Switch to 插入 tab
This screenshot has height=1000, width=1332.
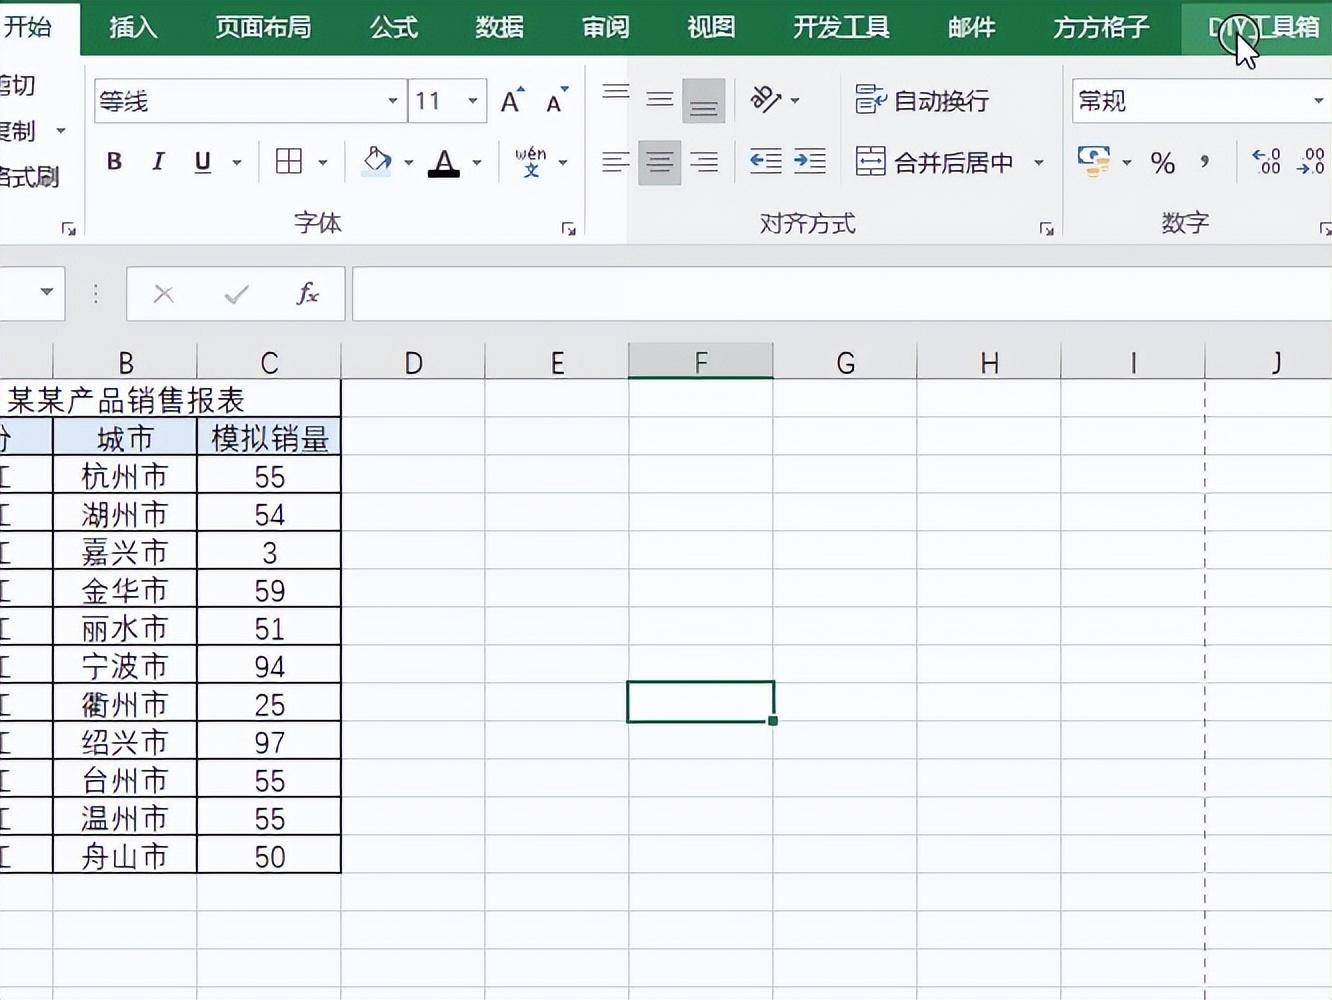click(x=134, y=27)
